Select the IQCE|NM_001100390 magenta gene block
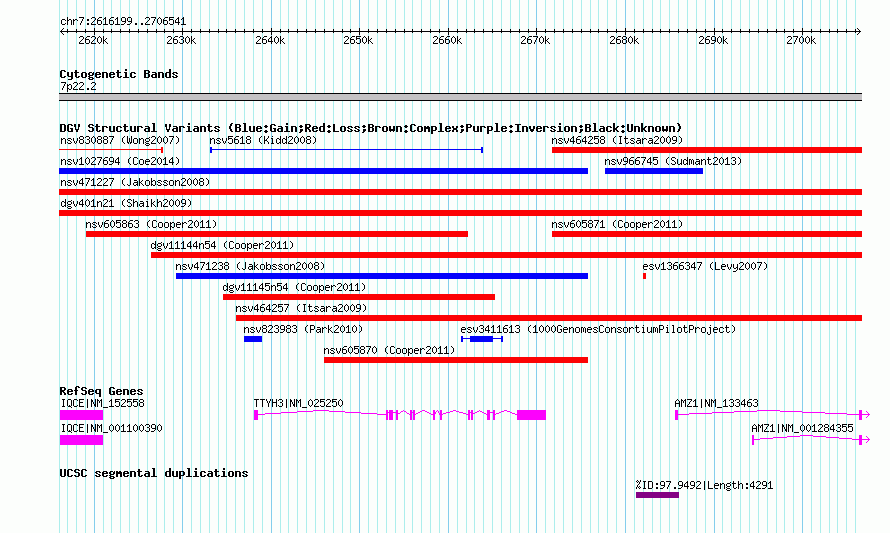Screen dimensions: 890x533 click(81, 440)
